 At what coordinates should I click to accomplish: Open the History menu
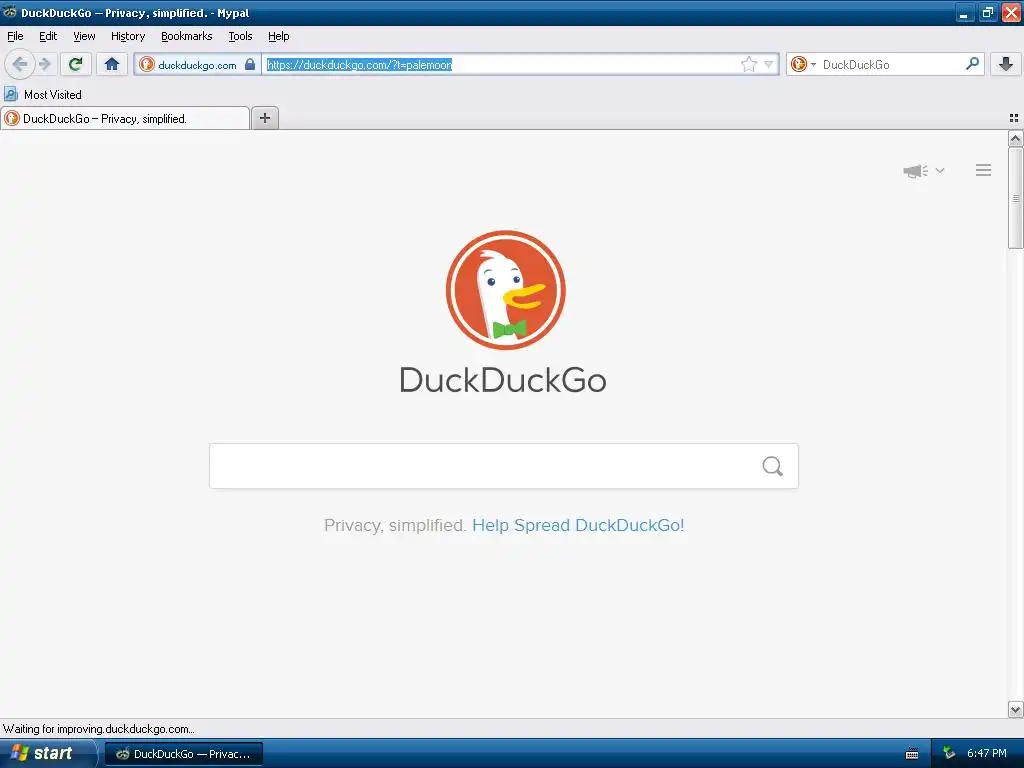click(128, 36)
